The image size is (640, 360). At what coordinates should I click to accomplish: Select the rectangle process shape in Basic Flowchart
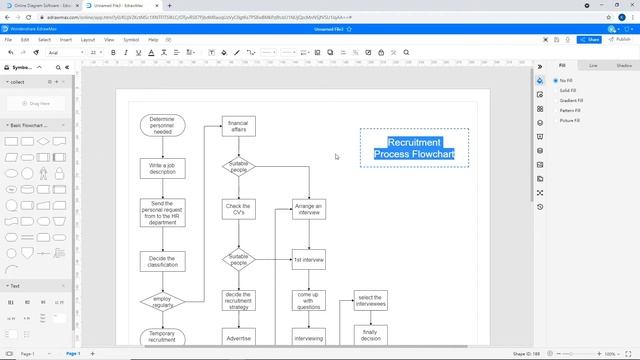[11, 141]
